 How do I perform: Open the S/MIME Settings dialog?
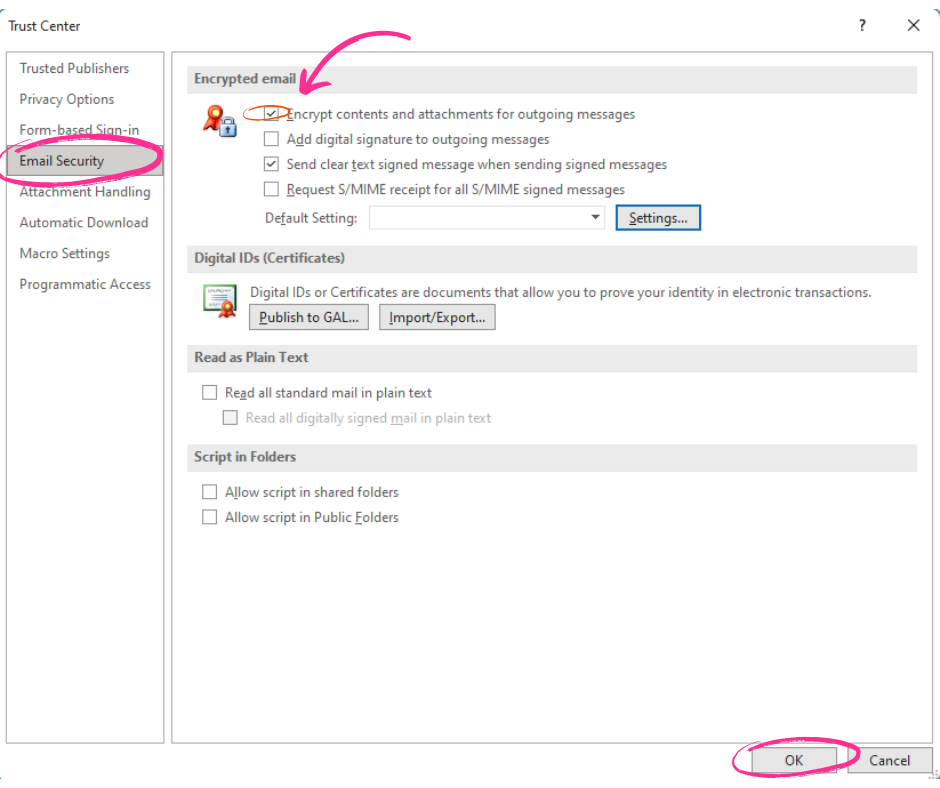(657, 217)
